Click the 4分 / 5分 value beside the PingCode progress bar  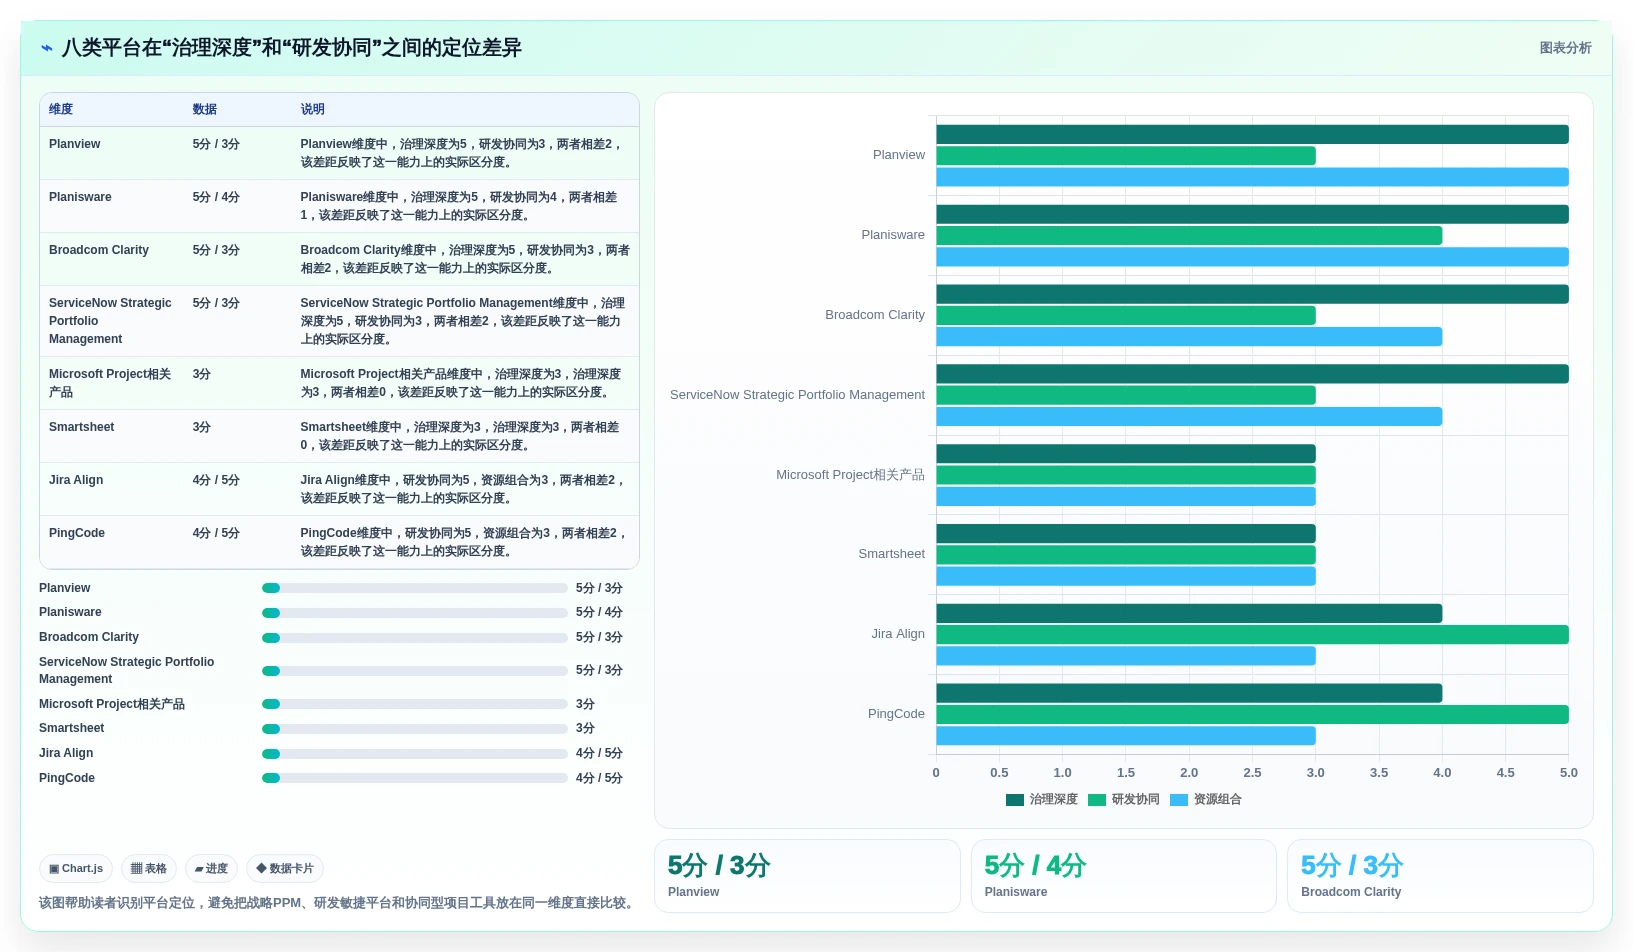tap(599, 778)
